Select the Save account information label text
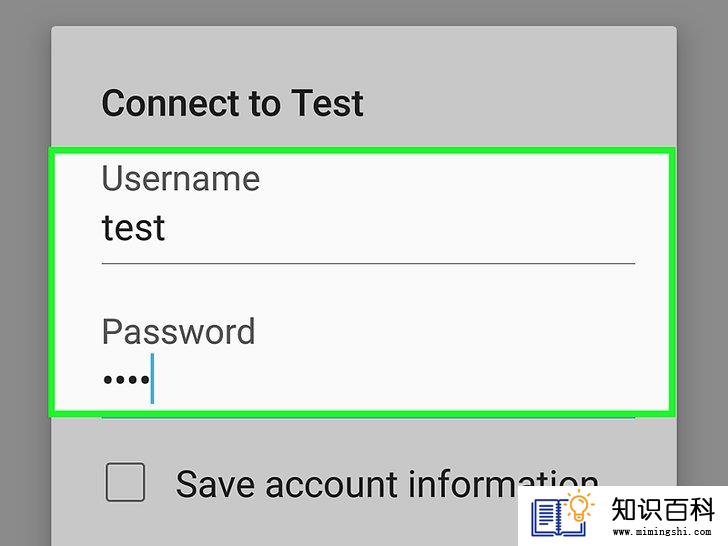 [x=386, y=484]
